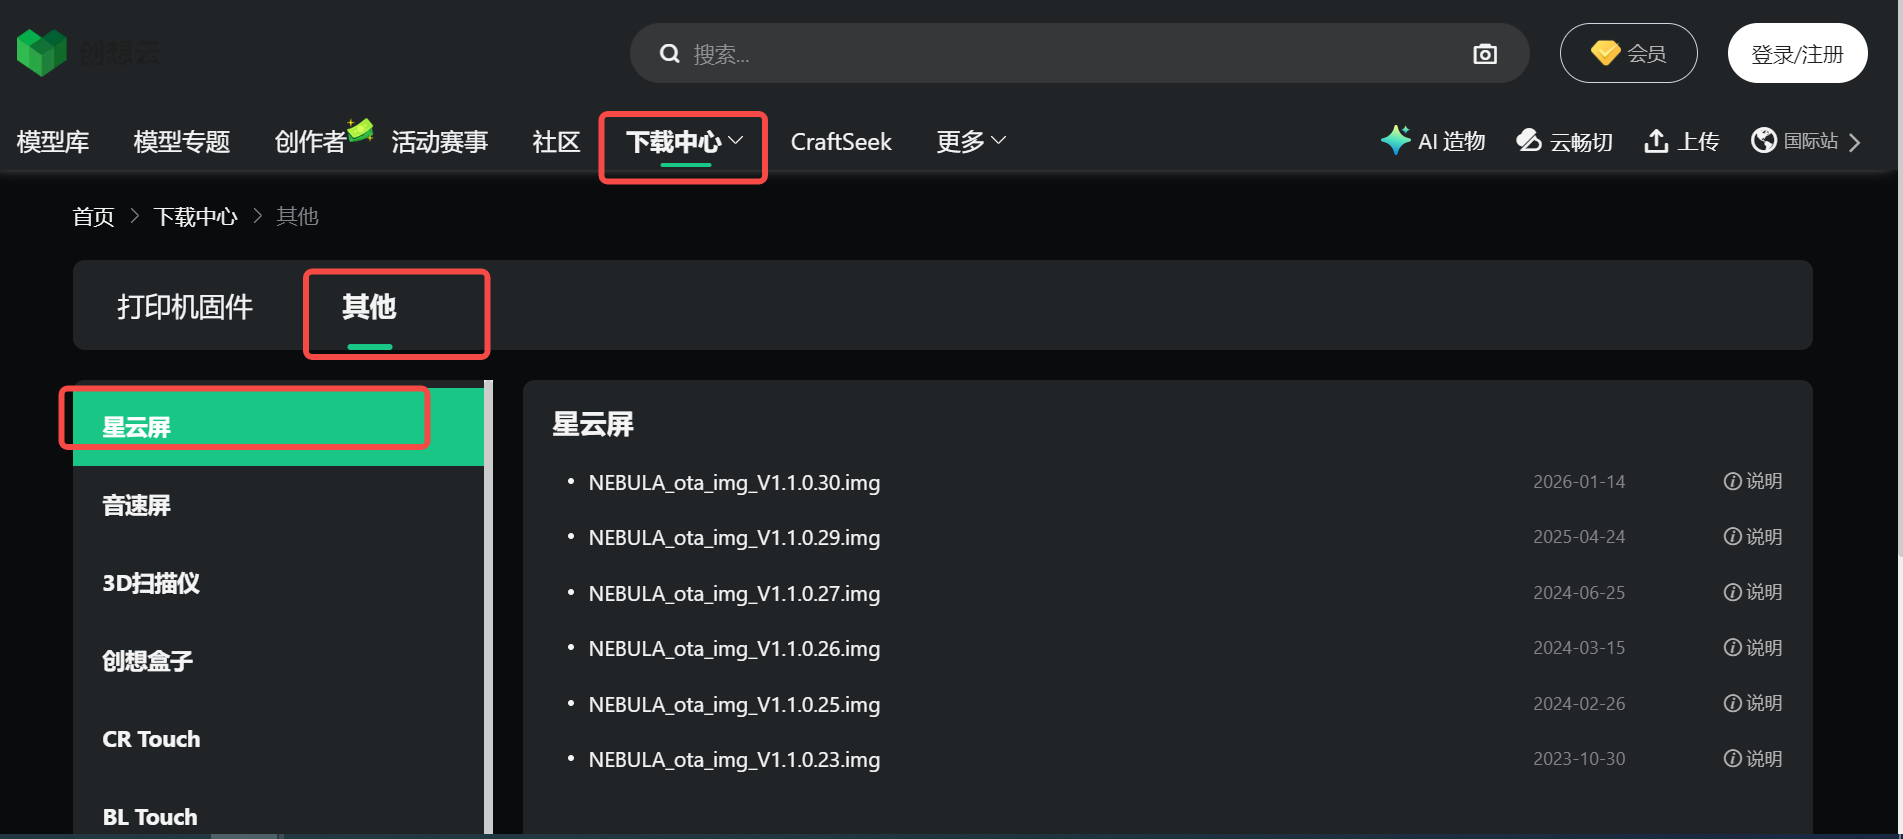
Task: Click the 上传 upload icon button
Action: pos(1681,141)
